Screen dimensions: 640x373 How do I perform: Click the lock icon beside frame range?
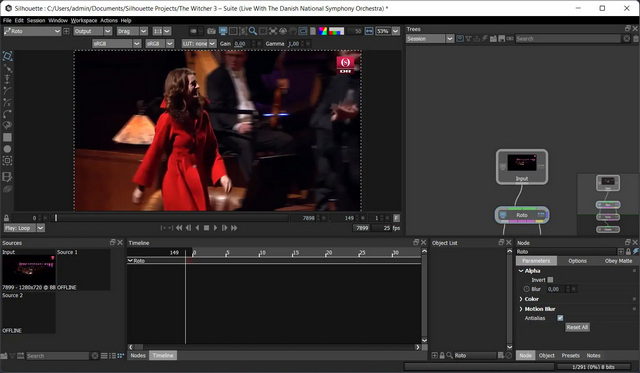[6, 218]
